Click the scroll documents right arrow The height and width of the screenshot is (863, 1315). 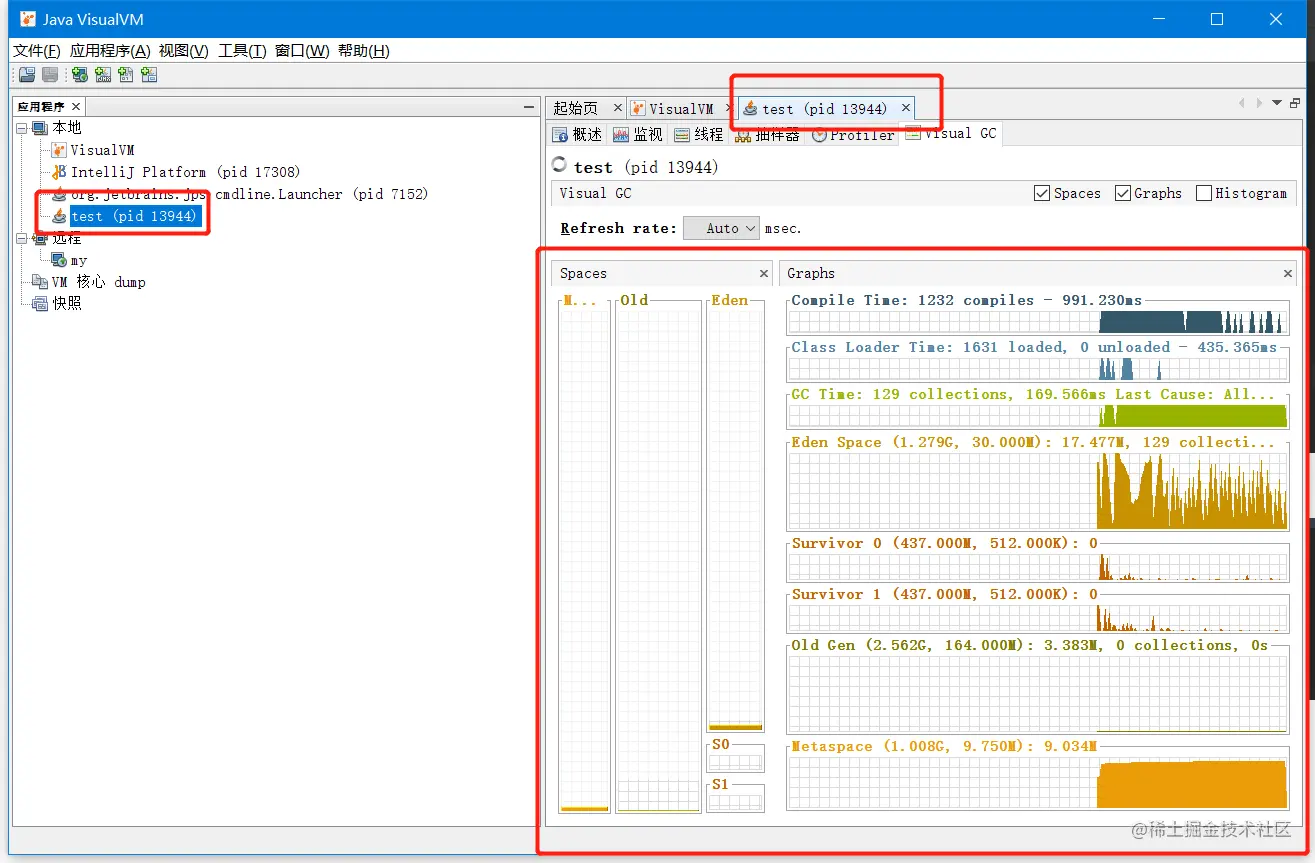(1259, 103)
